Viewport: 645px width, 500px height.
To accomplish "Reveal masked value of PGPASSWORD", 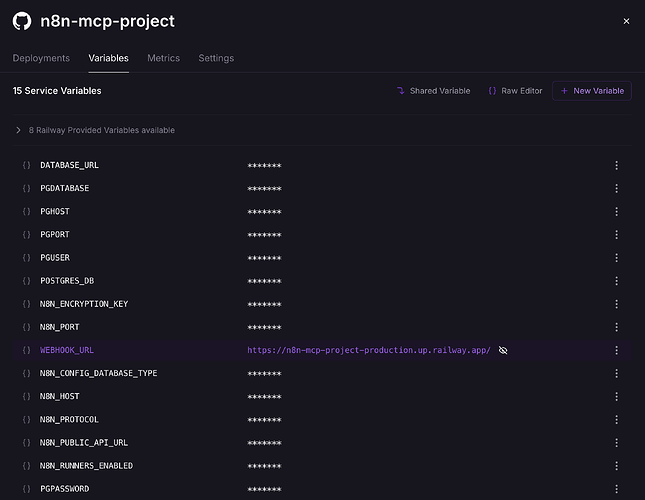I will 264,489.
